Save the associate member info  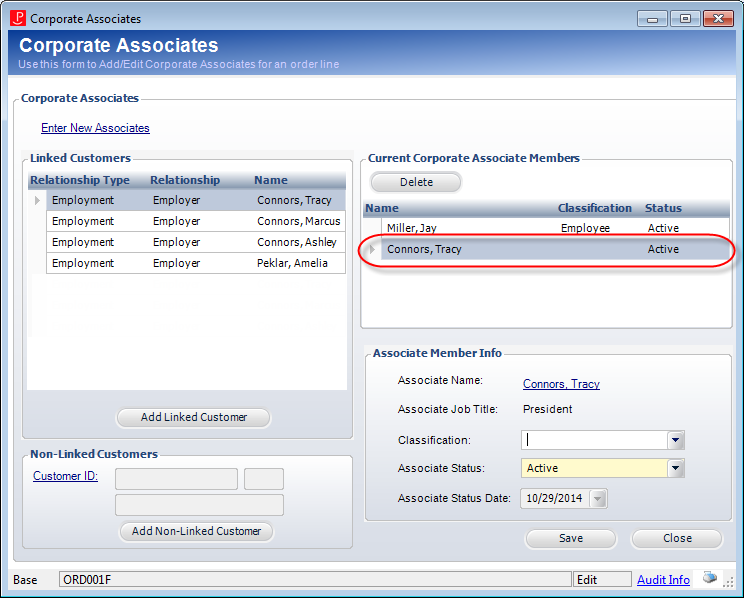pyautogui.click(x=571, y=538)
